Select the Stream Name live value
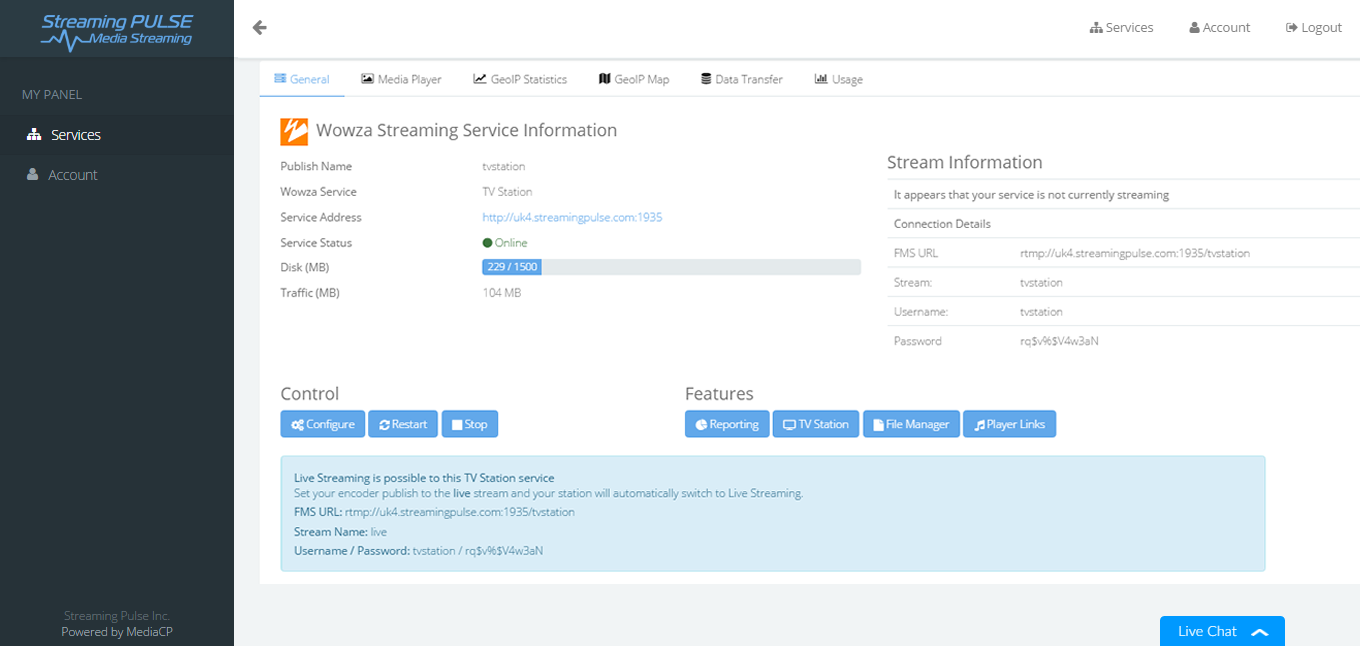Viewport: 1360px width, 646px height. [x=379, y=532]
